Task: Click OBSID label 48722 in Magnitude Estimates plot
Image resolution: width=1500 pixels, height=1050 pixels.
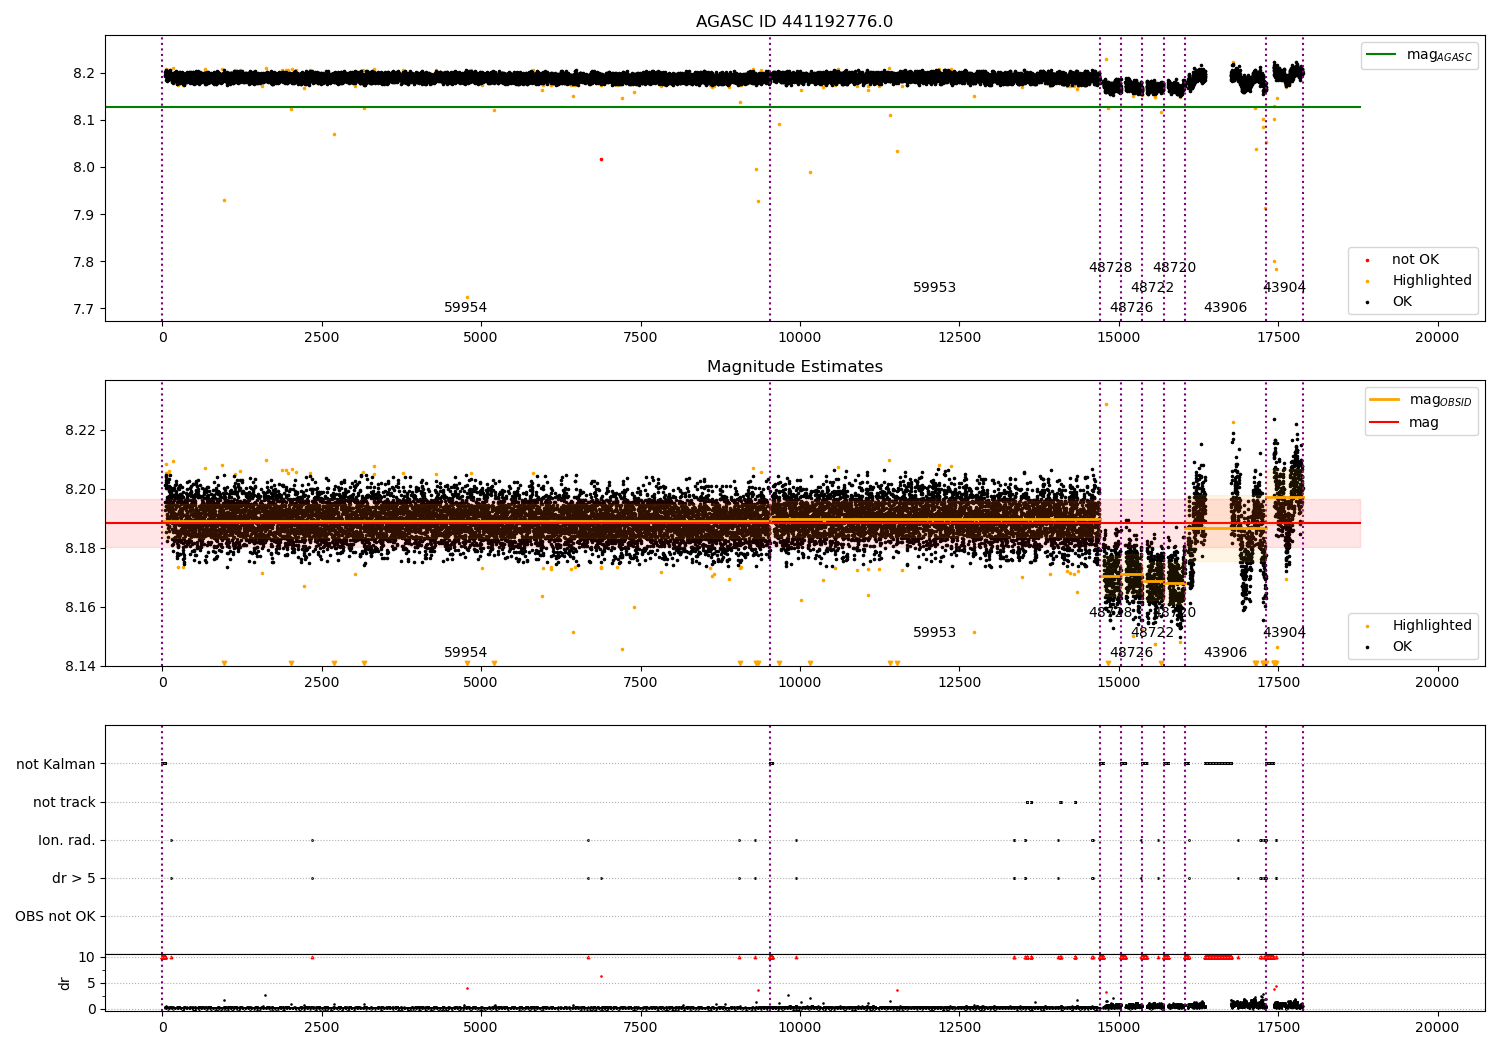Action: click(x=1153, y=633)
